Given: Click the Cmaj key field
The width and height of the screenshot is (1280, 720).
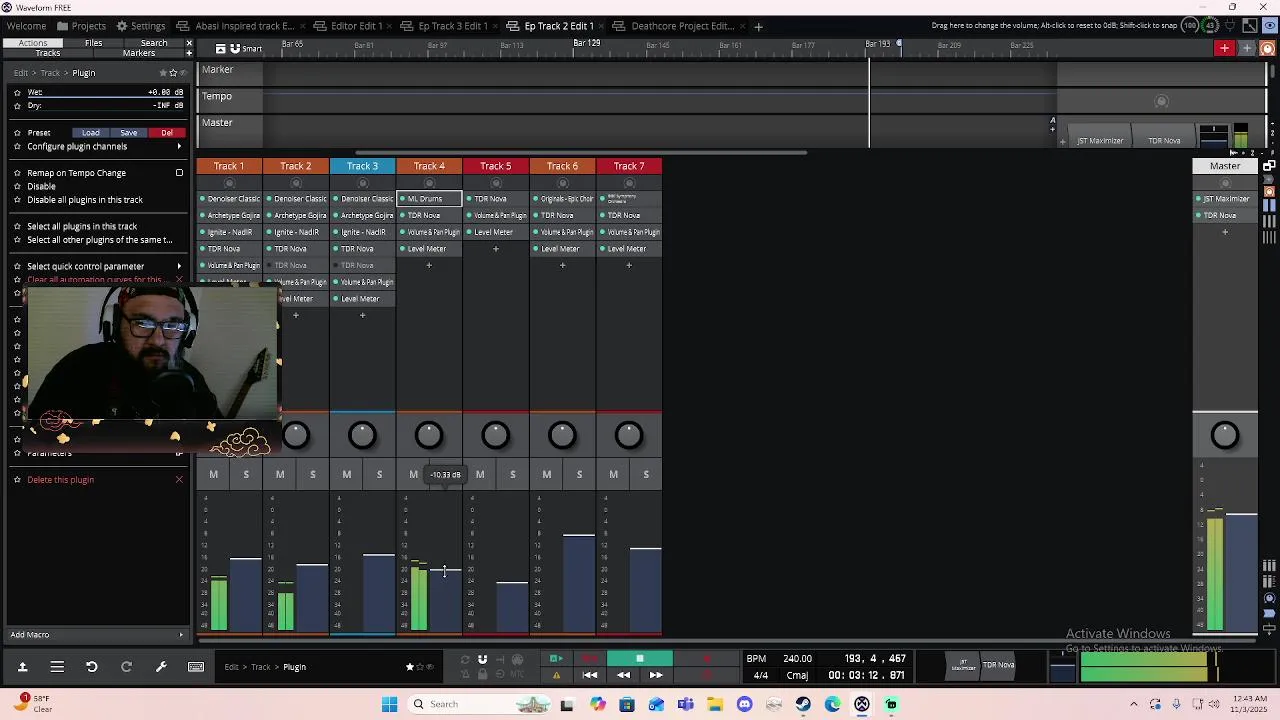Looking at the screenshot, I should (x=797, y=675).
